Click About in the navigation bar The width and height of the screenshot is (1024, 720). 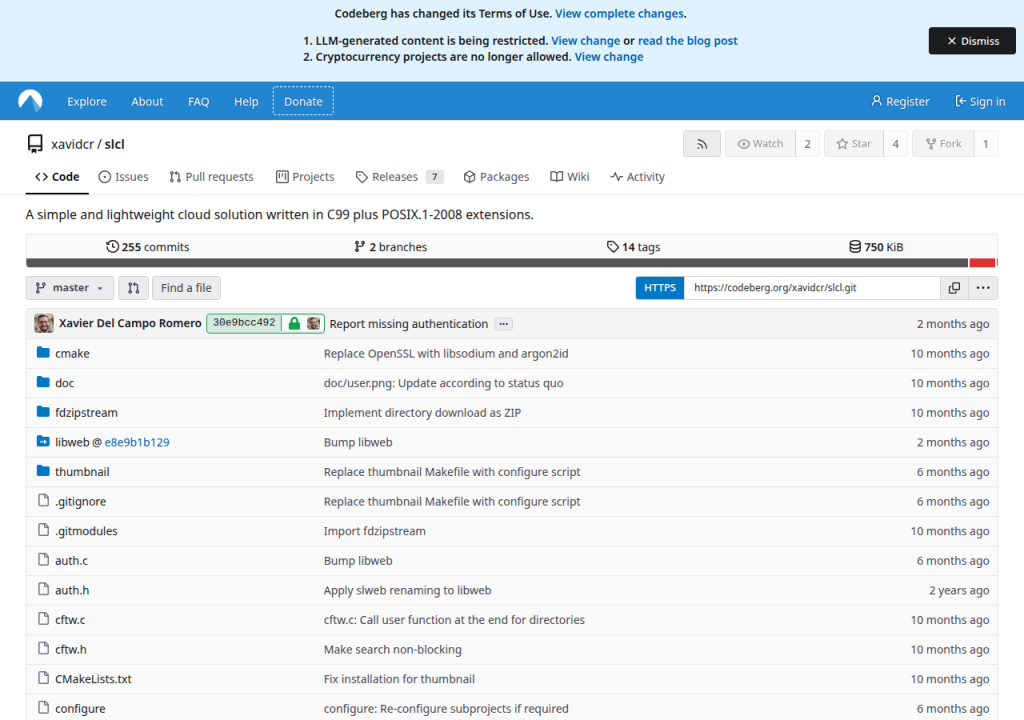(x=147, y=101)
